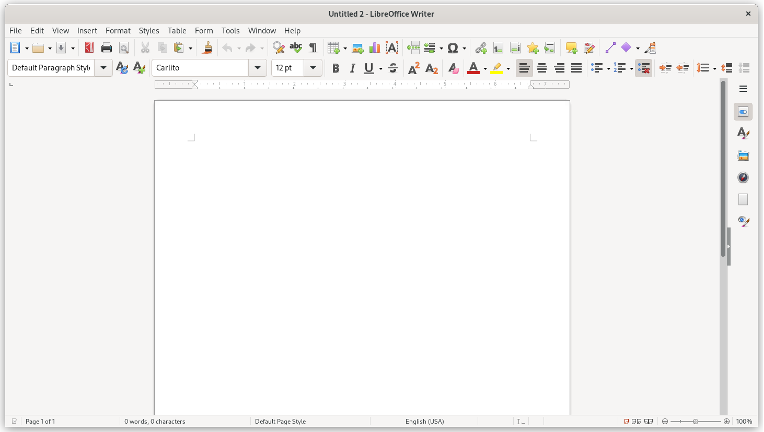Screen dimensions: 764x432
Task: Insert a chart from the toolbar
Action: [x=374, y=47]
